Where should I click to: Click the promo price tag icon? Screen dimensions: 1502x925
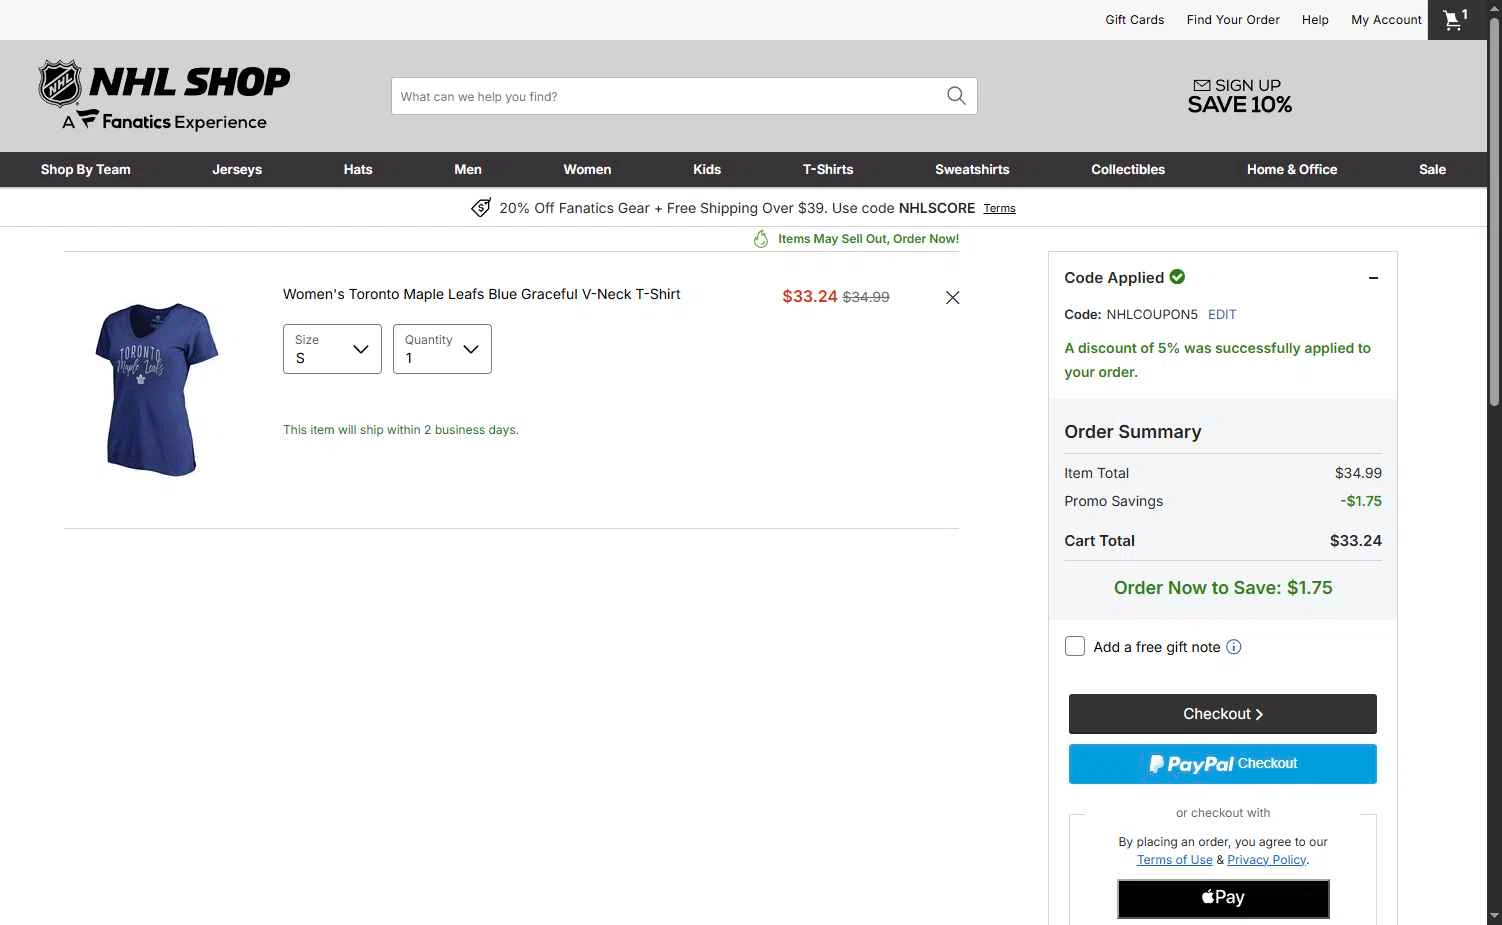(481, 208)
